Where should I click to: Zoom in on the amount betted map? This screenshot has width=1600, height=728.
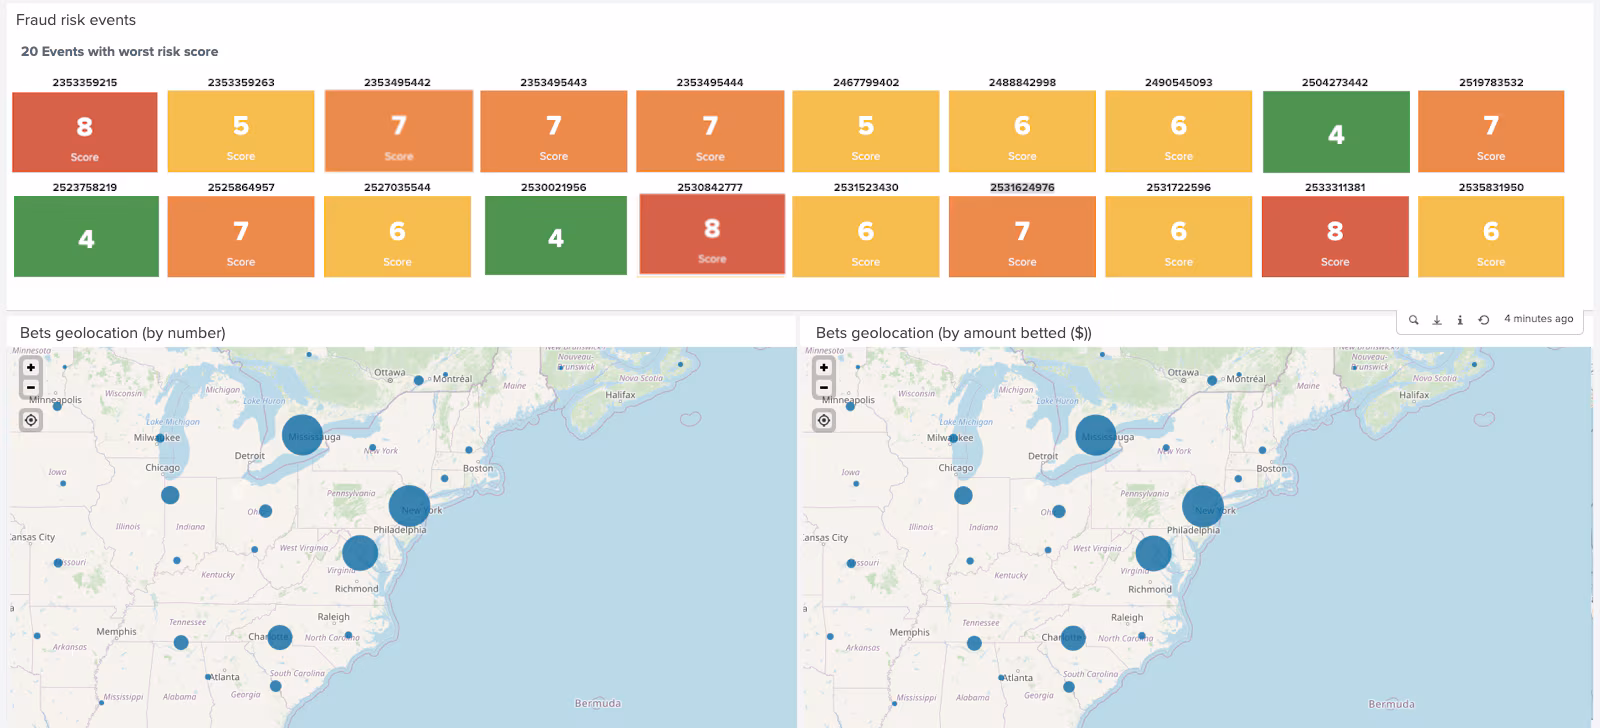pyautogui.click(x=824, y=368)
